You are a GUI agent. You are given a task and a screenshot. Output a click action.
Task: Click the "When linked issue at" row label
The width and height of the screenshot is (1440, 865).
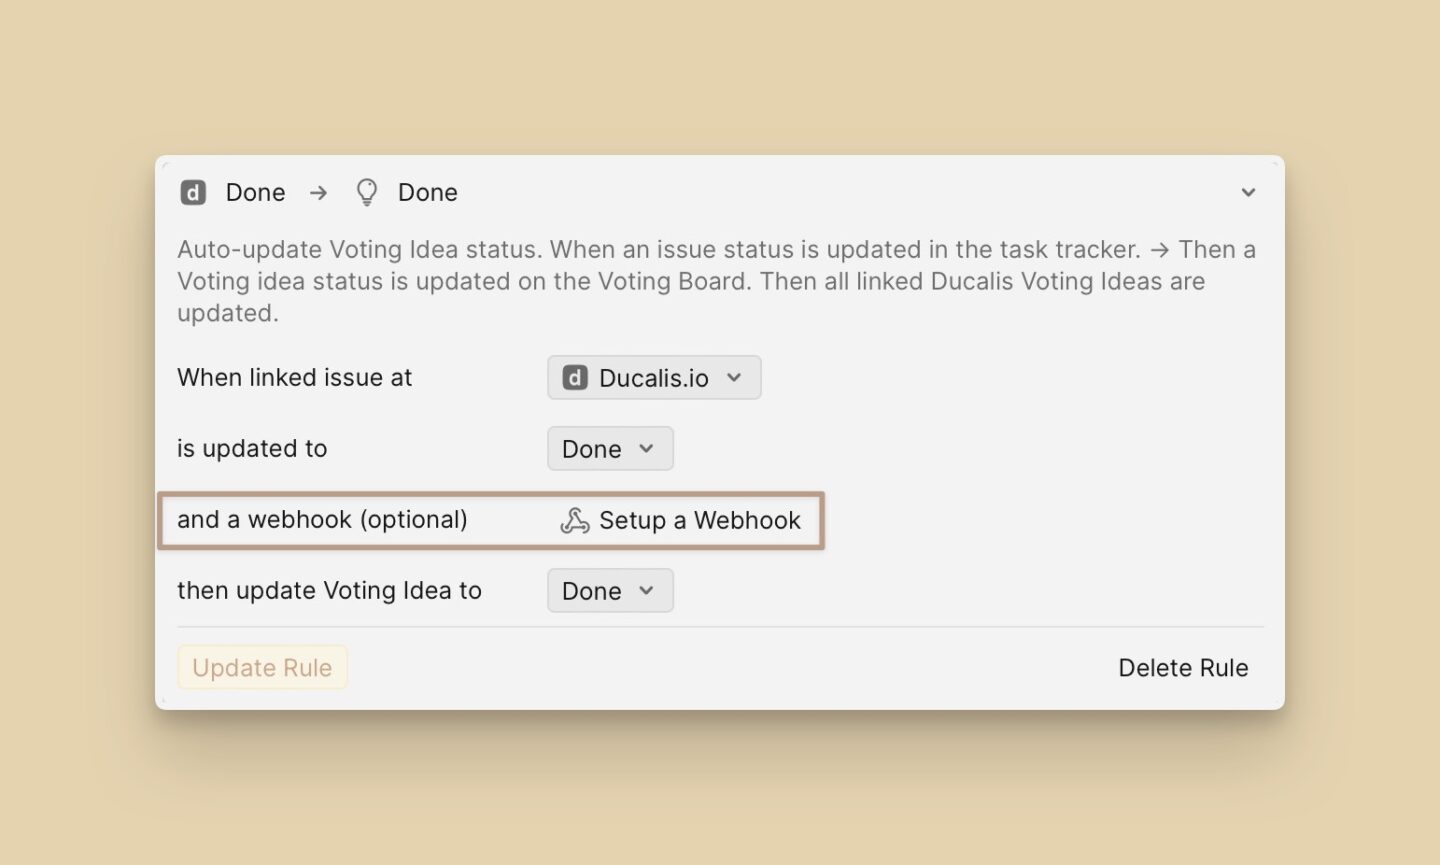coord(294,377)
